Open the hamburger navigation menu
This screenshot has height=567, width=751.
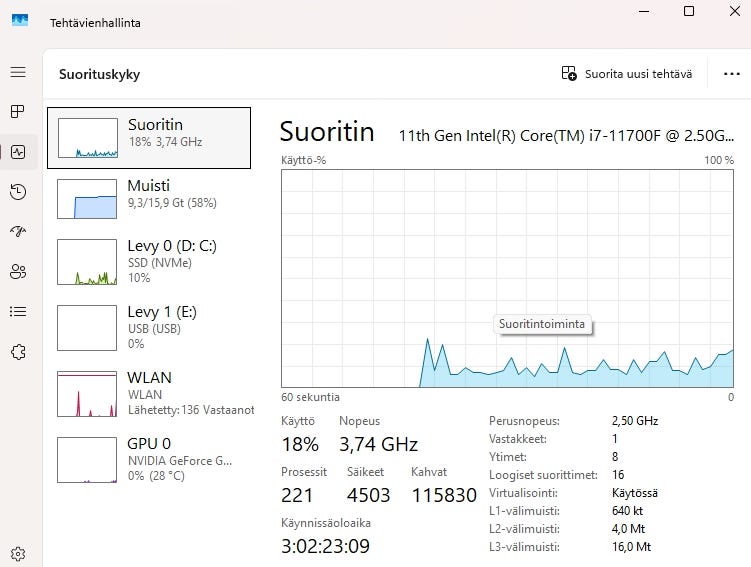[x=17, y=72]
